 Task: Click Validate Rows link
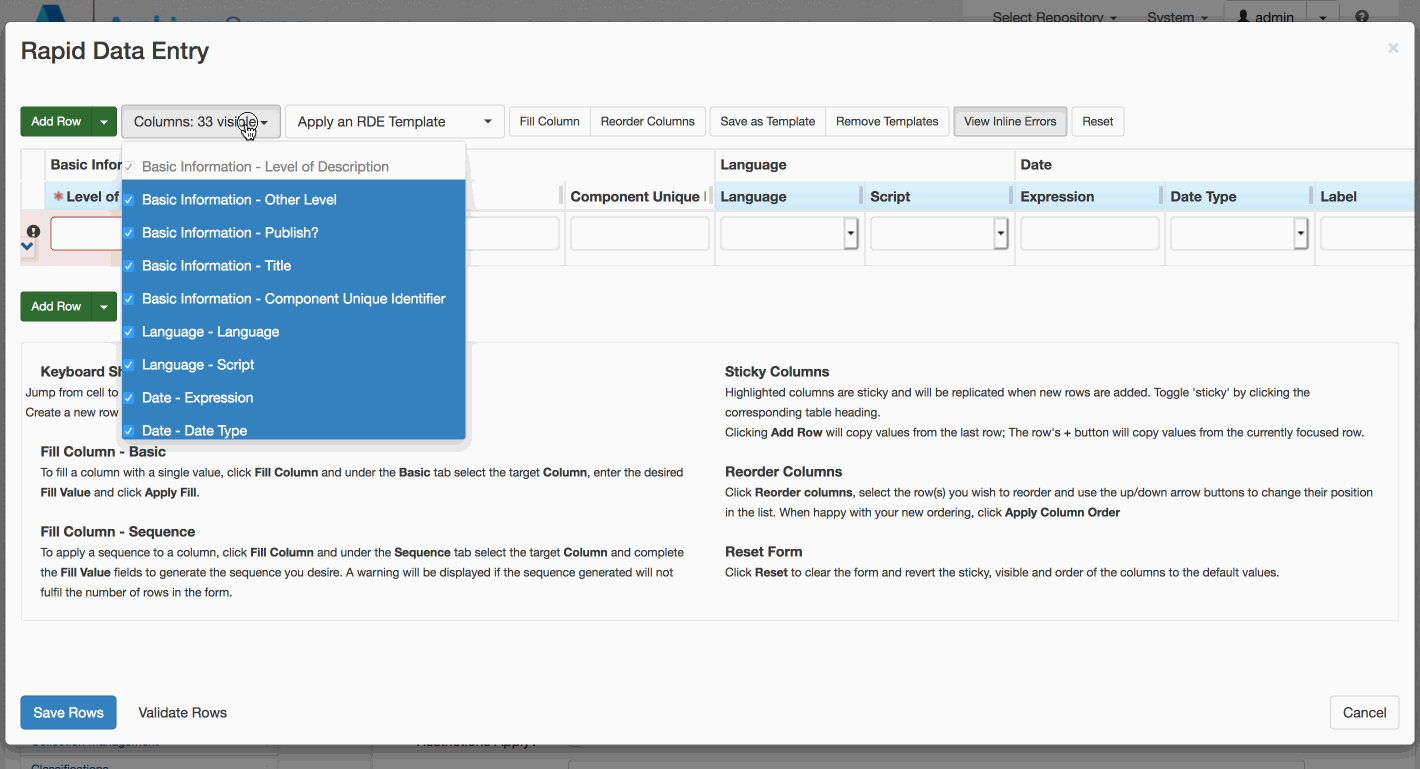[x=183, y=713]
